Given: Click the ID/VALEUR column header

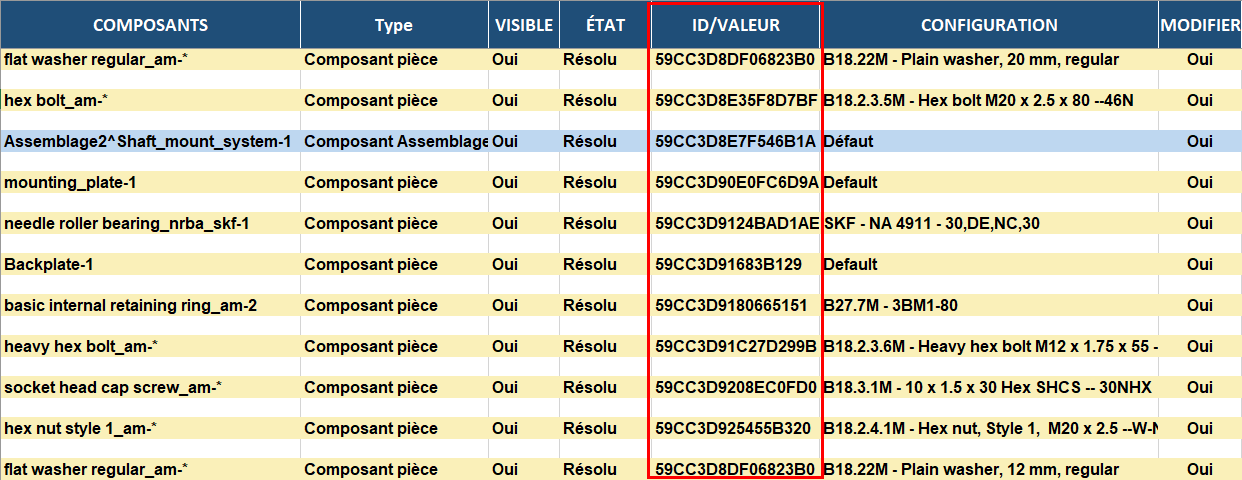Looking at the screenshot, I should pyautogui.click(x=735, y=25).
